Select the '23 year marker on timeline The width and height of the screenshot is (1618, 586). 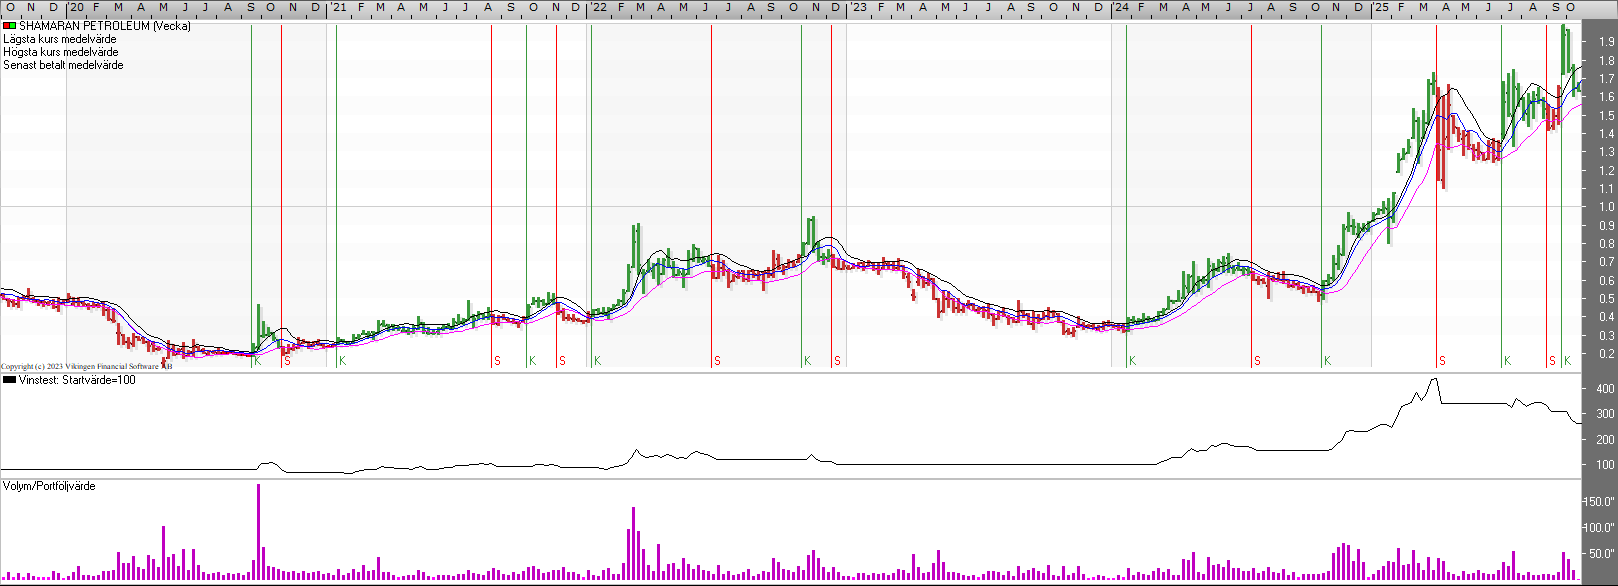(x=859, y=7)
